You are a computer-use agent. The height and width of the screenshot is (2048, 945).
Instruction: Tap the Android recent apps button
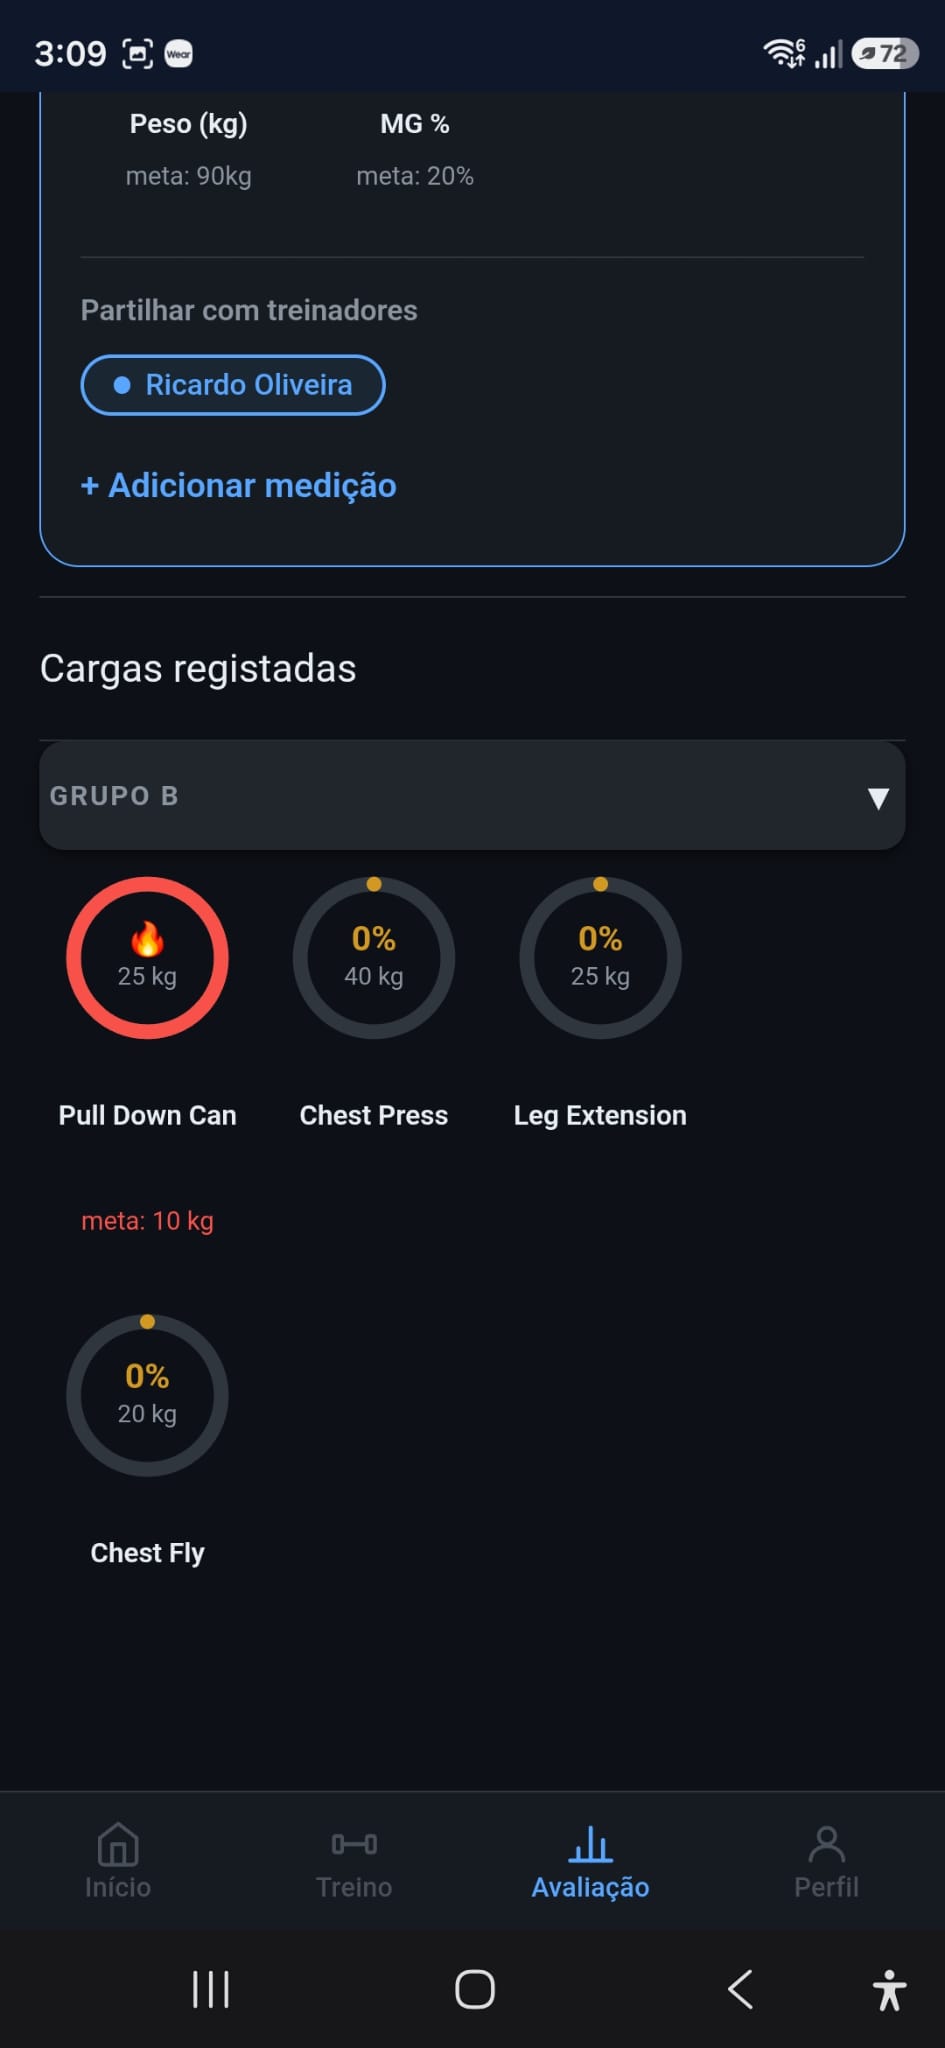(x=211, y=1989)
